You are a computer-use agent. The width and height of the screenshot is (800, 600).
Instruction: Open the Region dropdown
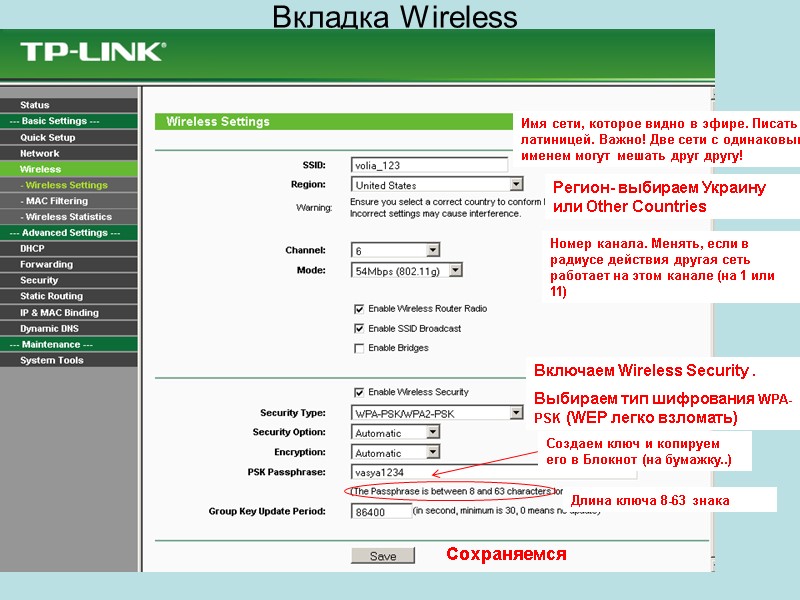[517, 184]
